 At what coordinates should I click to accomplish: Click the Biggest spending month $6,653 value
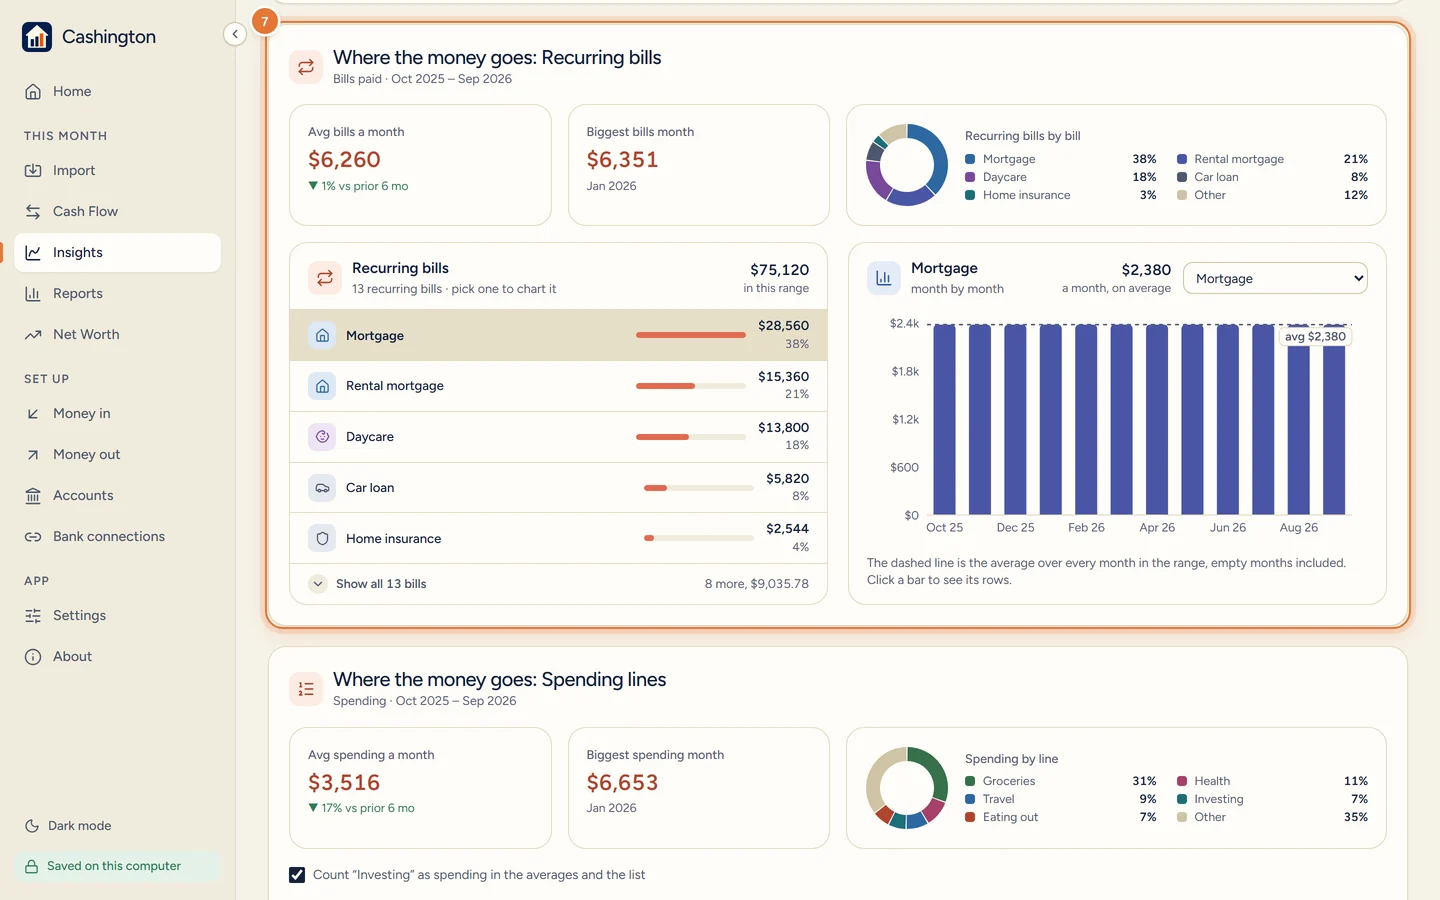click(622, 783)
